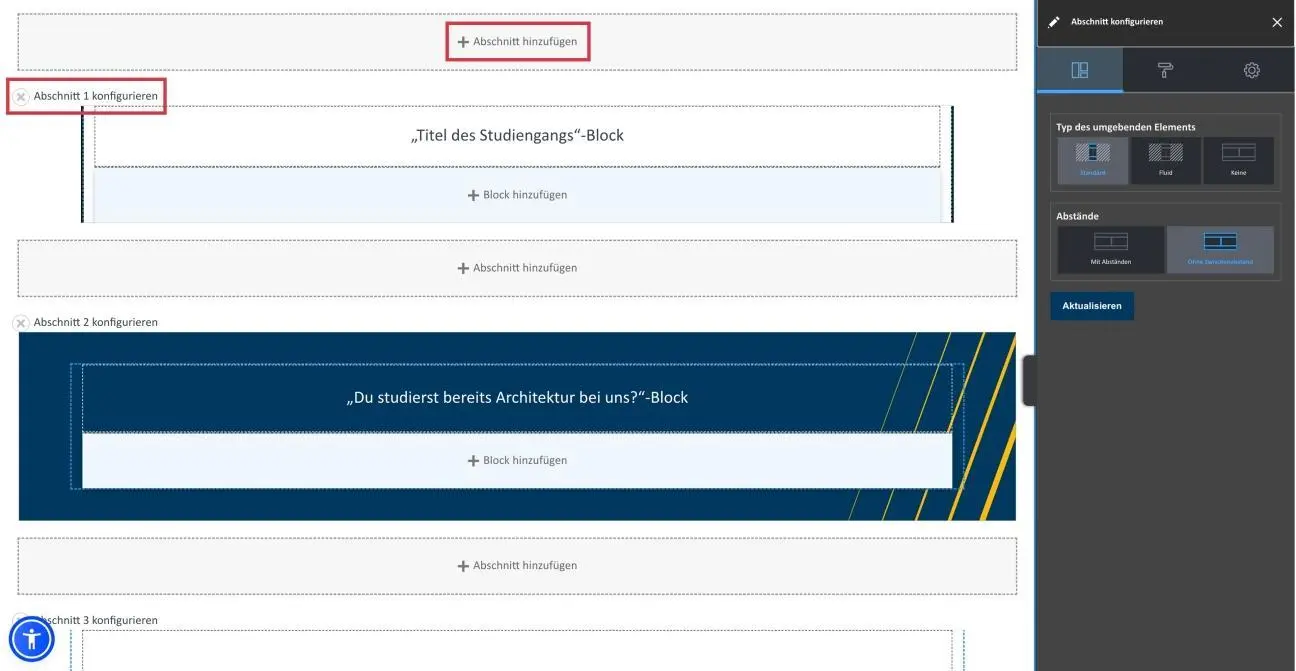This screenshot has height=671, width=1296.
Task: Open the gear settings tab in the panel
Action: pyautogui.click(x=1251, y=70)
